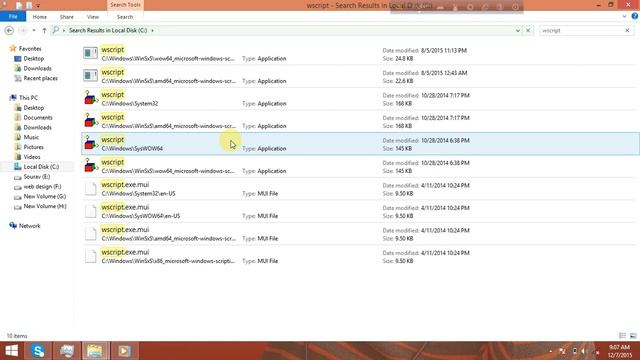Open media player taskbar icon
The height and width of the screenshot is (360, 640).
tap(124, 351)
